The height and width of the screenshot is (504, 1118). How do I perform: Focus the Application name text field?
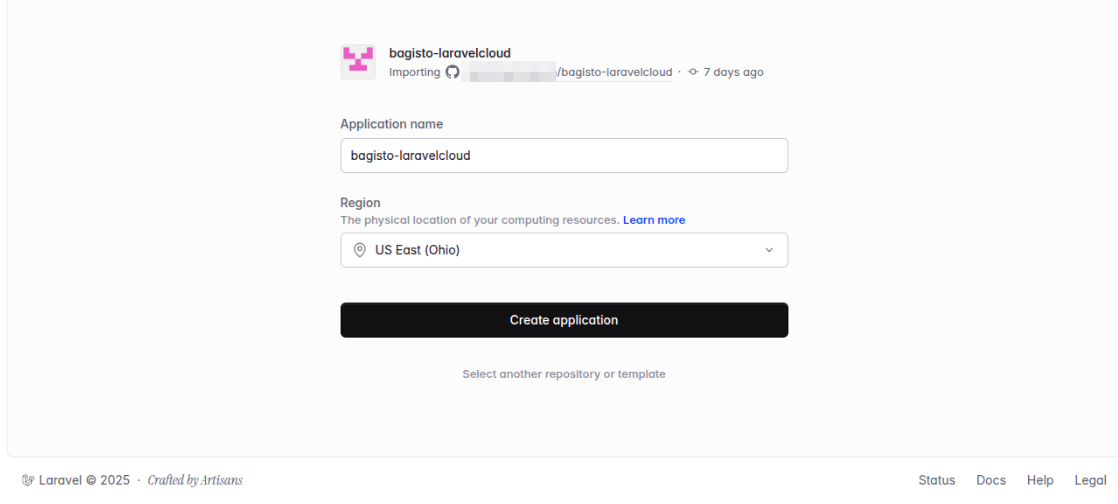tap(564, 155)
